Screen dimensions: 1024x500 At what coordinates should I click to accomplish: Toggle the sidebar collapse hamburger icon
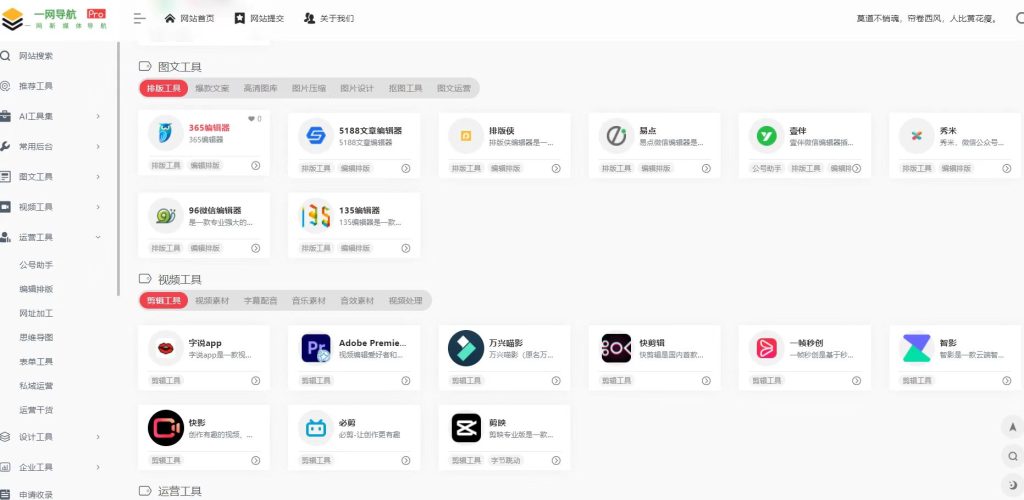point(139,18)
